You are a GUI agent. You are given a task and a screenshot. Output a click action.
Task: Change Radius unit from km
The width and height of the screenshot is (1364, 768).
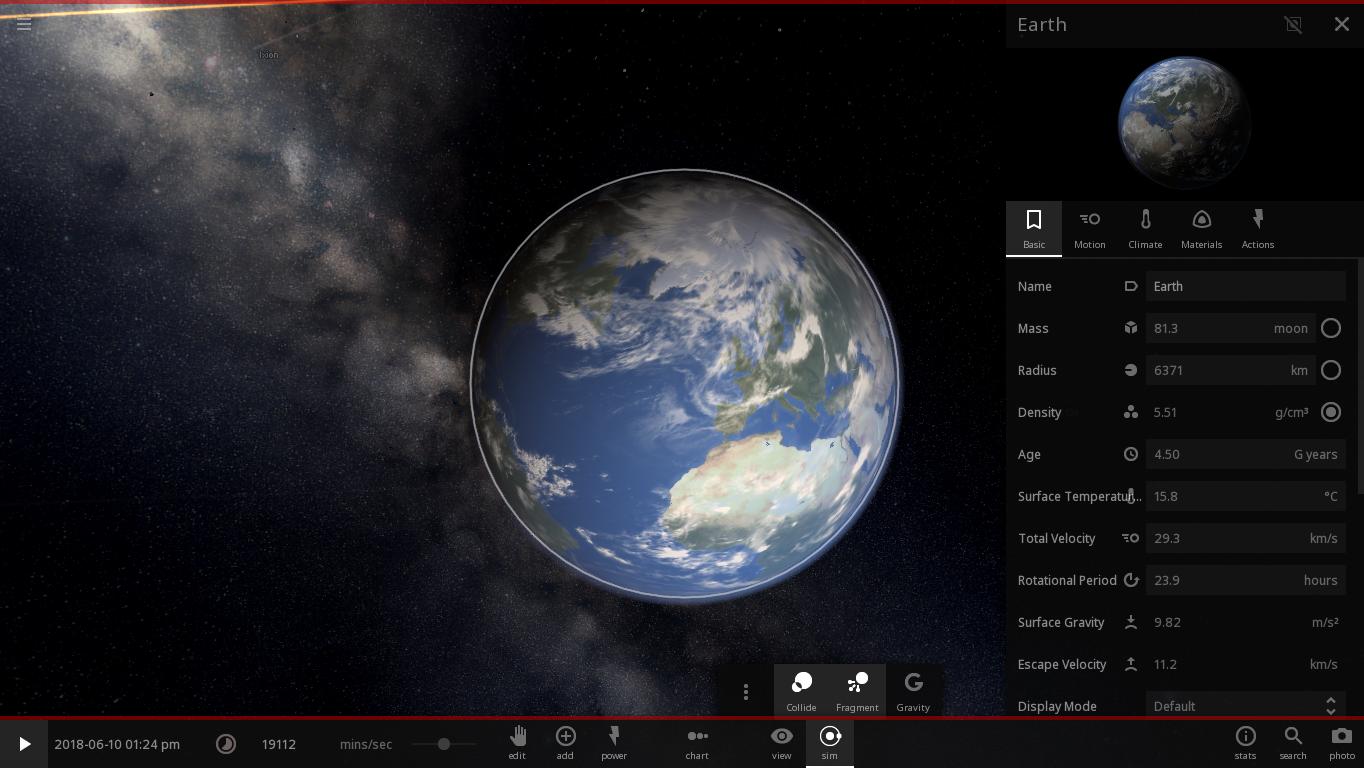point(1299,370)
